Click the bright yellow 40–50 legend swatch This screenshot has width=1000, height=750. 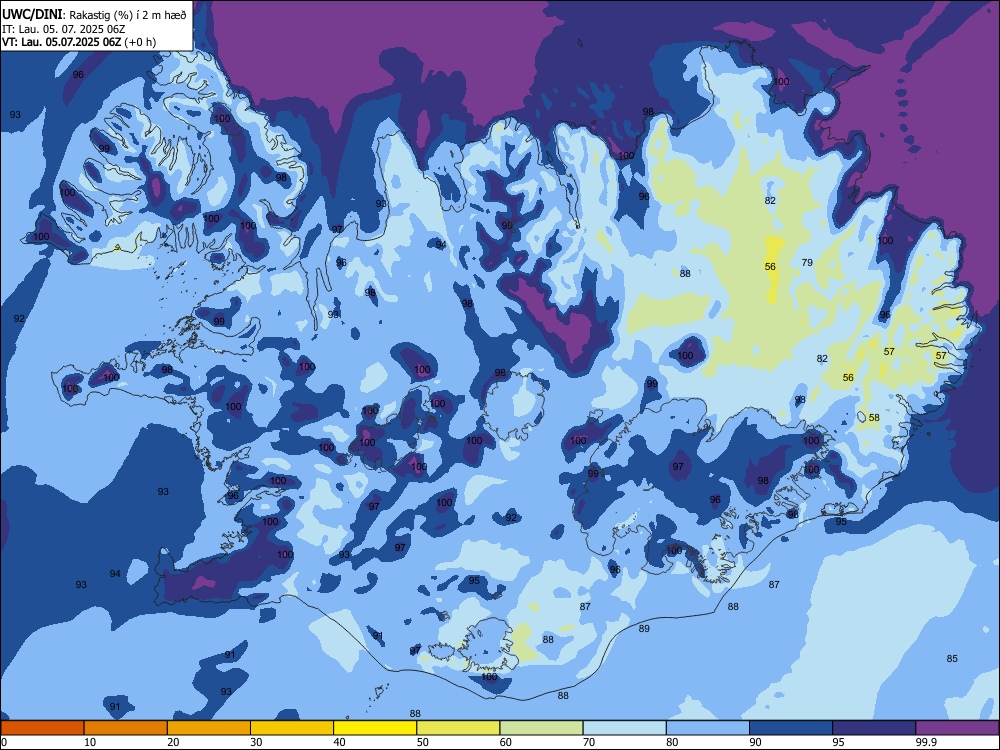pyautogui.click(x=375, y=728)
